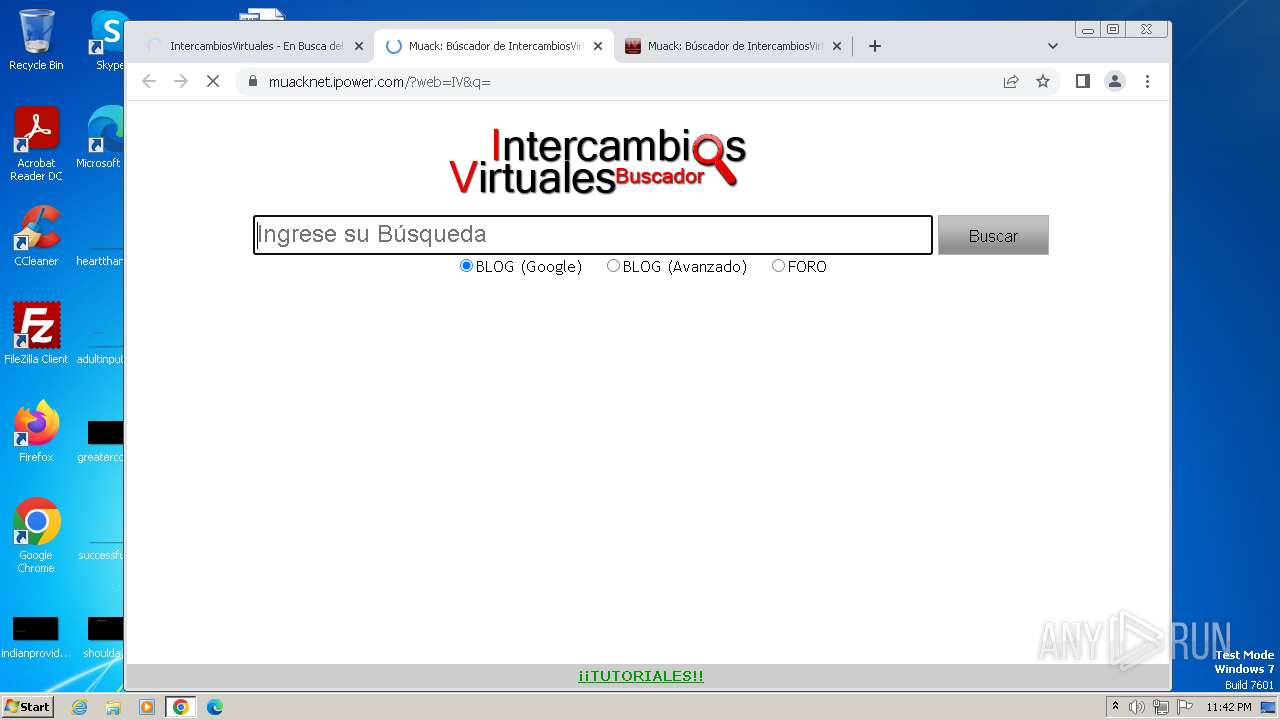Screen dimensions: 1280x720
Task: Open a new Chrome tab
Action: [x=875, y=46]
